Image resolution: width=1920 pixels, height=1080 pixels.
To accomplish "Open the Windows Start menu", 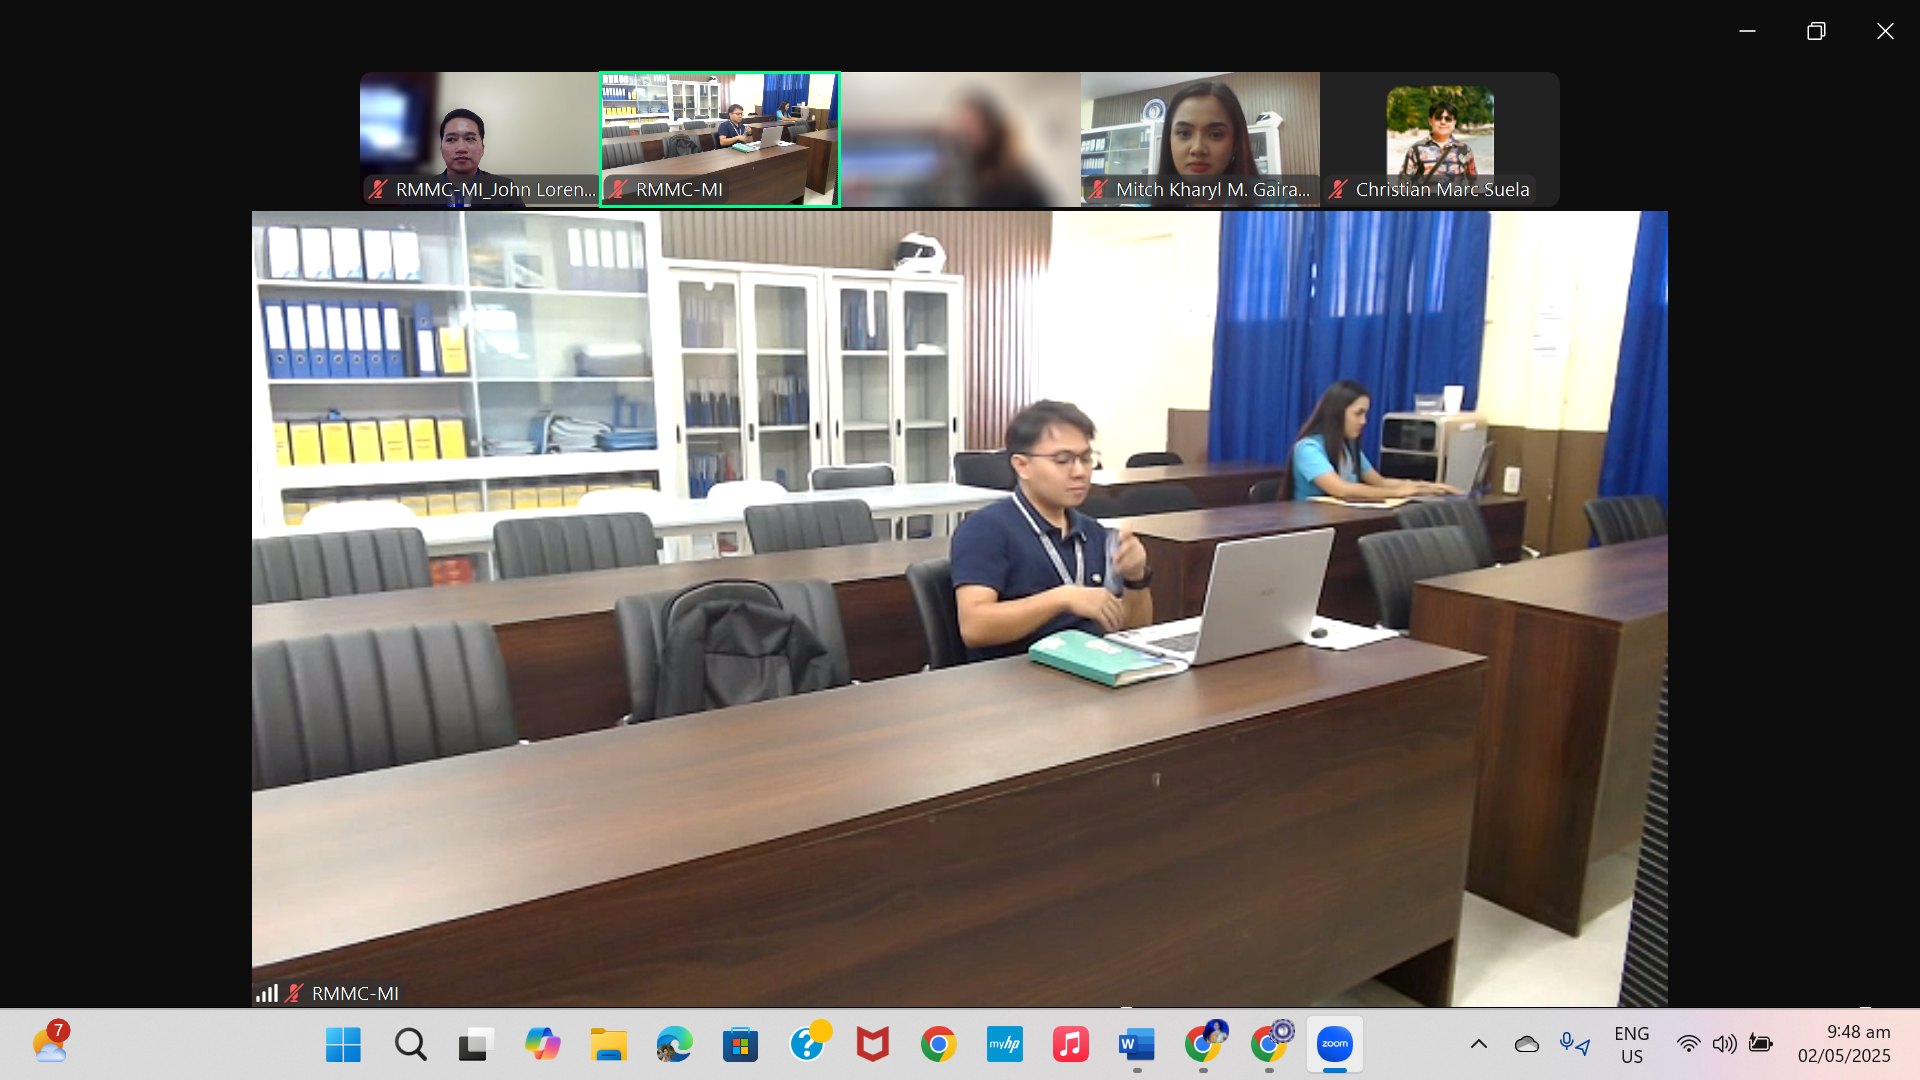I will (x=343, y=1045).
